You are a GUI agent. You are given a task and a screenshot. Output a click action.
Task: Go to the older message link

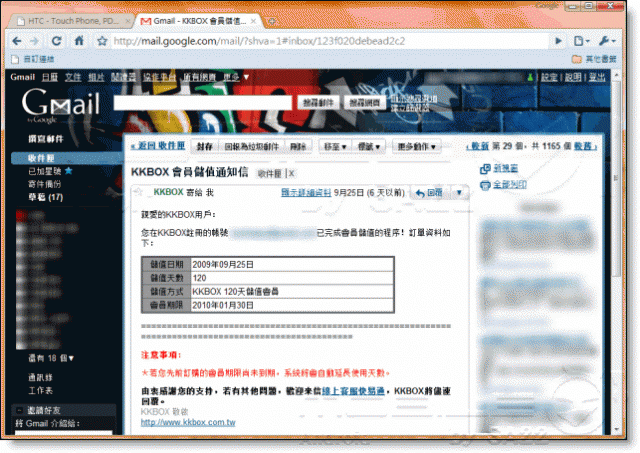click(585, 146)
